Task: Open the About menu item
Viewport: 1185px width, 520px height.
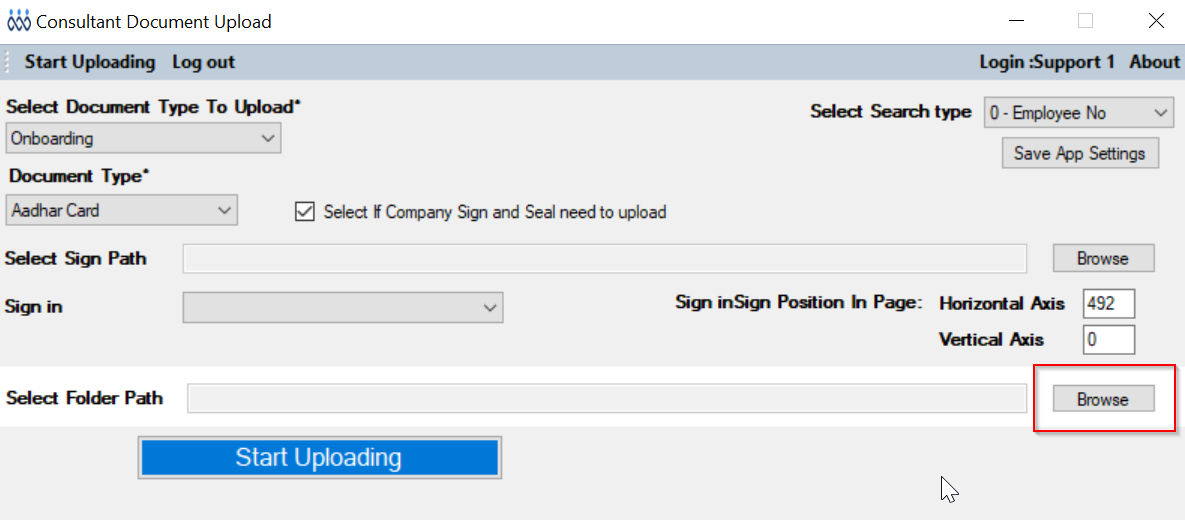Action: pyautogui.click(x=1154, y=62)
